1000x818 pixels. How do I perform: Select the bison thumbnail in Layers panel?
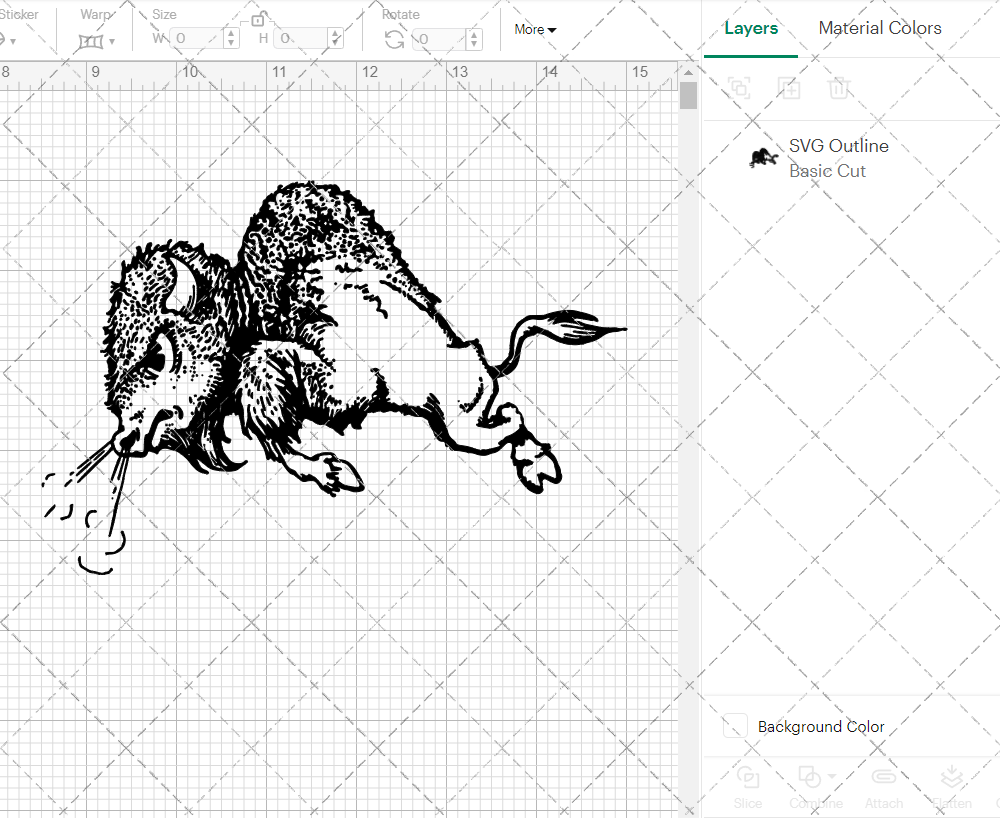763,157
